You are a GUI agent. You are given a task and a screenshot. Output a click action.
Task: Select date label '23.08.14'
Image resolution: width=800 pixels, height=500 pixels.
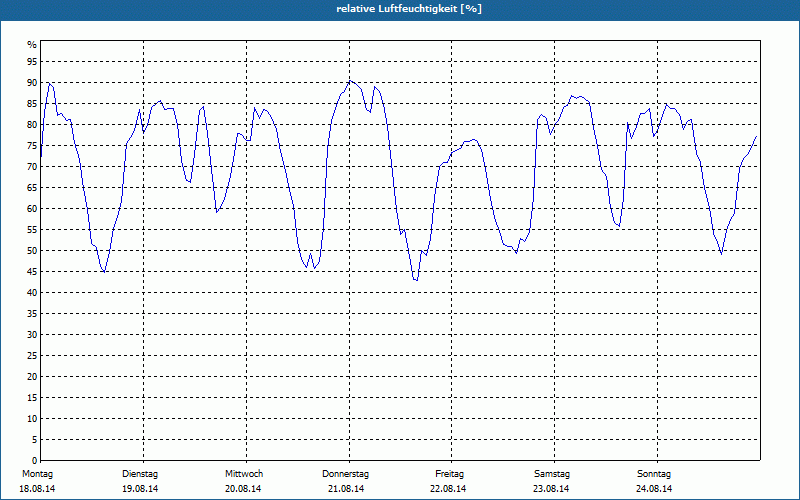pyautogui.click(x=551, y=489)
